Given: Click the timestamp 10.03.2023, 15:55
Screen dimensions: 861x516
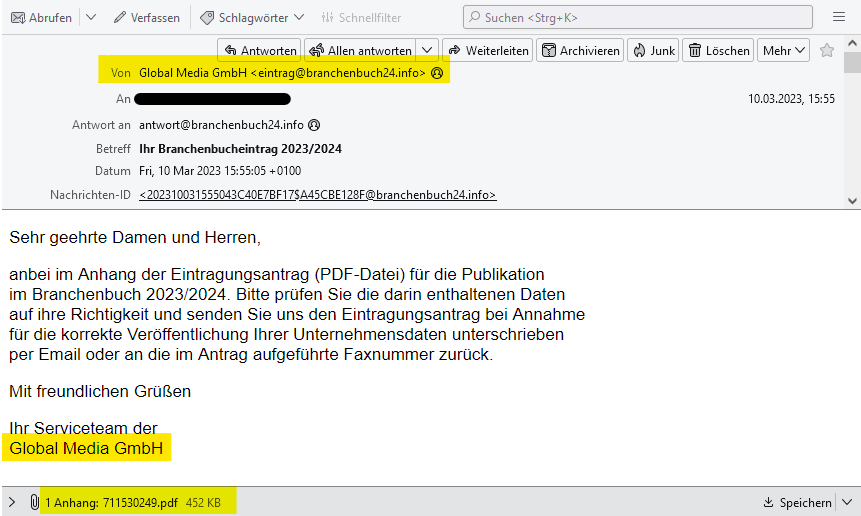Looking at the screenshot, I should [x=791, y=99].
